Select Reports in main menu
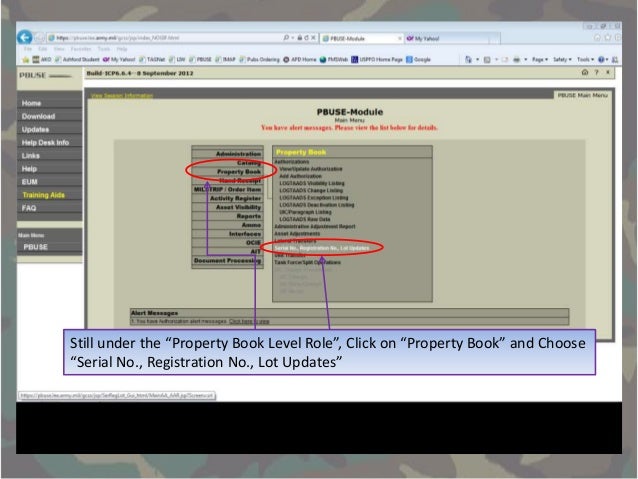 (227, 216)
